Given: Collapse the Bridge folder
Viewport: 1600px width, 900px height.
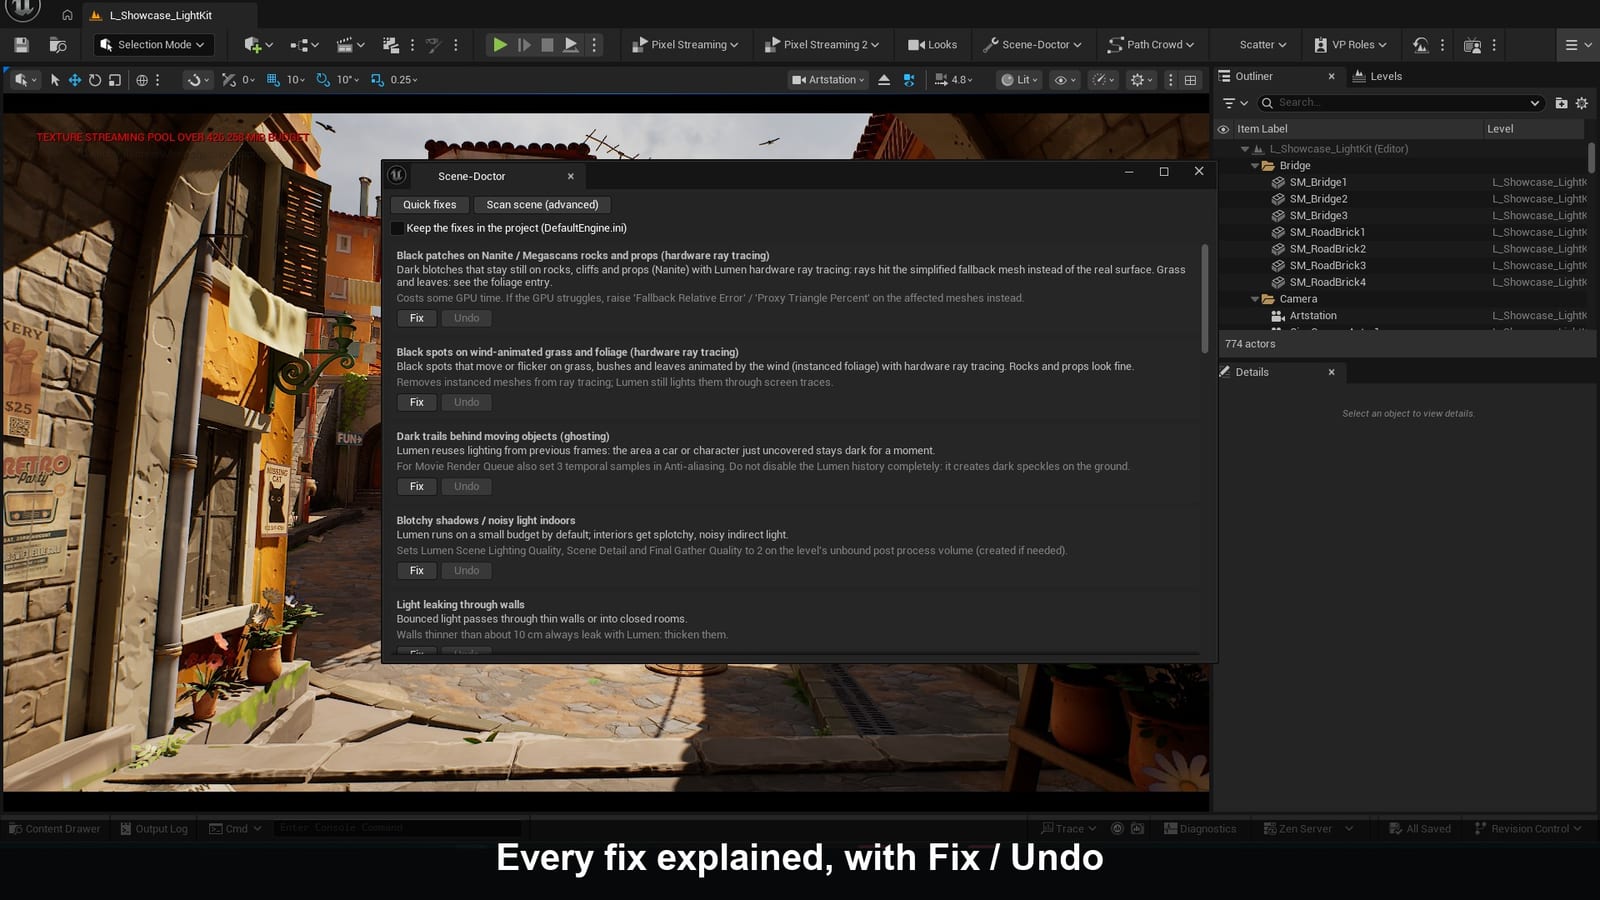Looking at the screenshot, I should point(1255,166).
